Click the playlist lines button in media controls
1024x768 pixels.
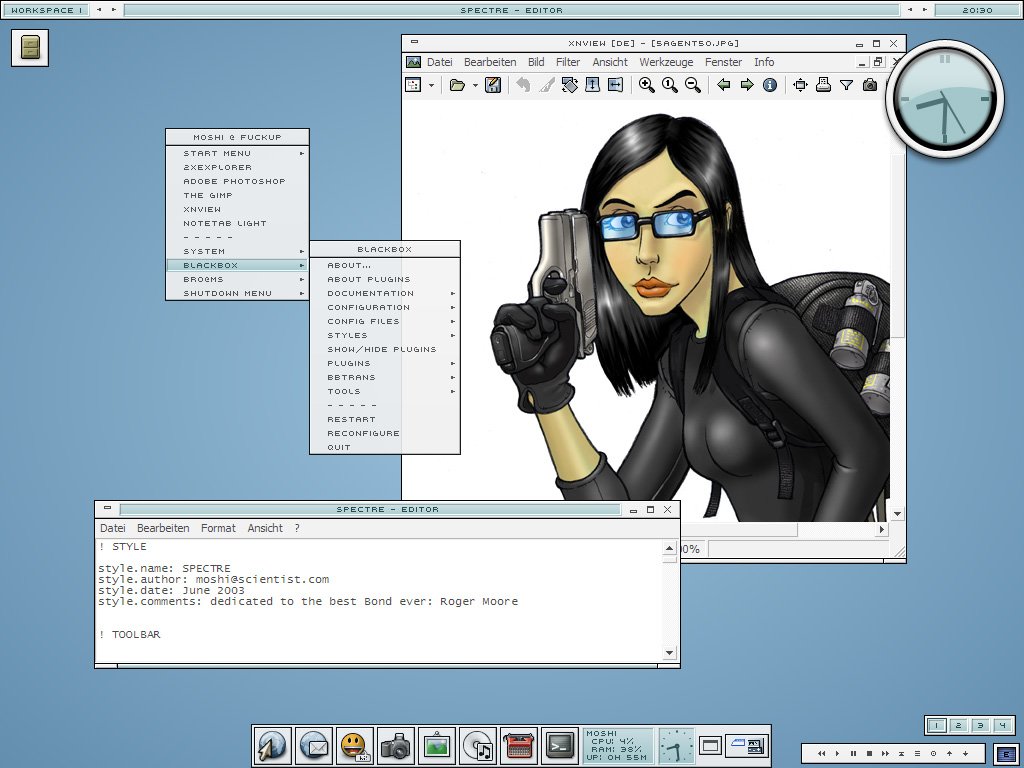(x=918, y=754)
